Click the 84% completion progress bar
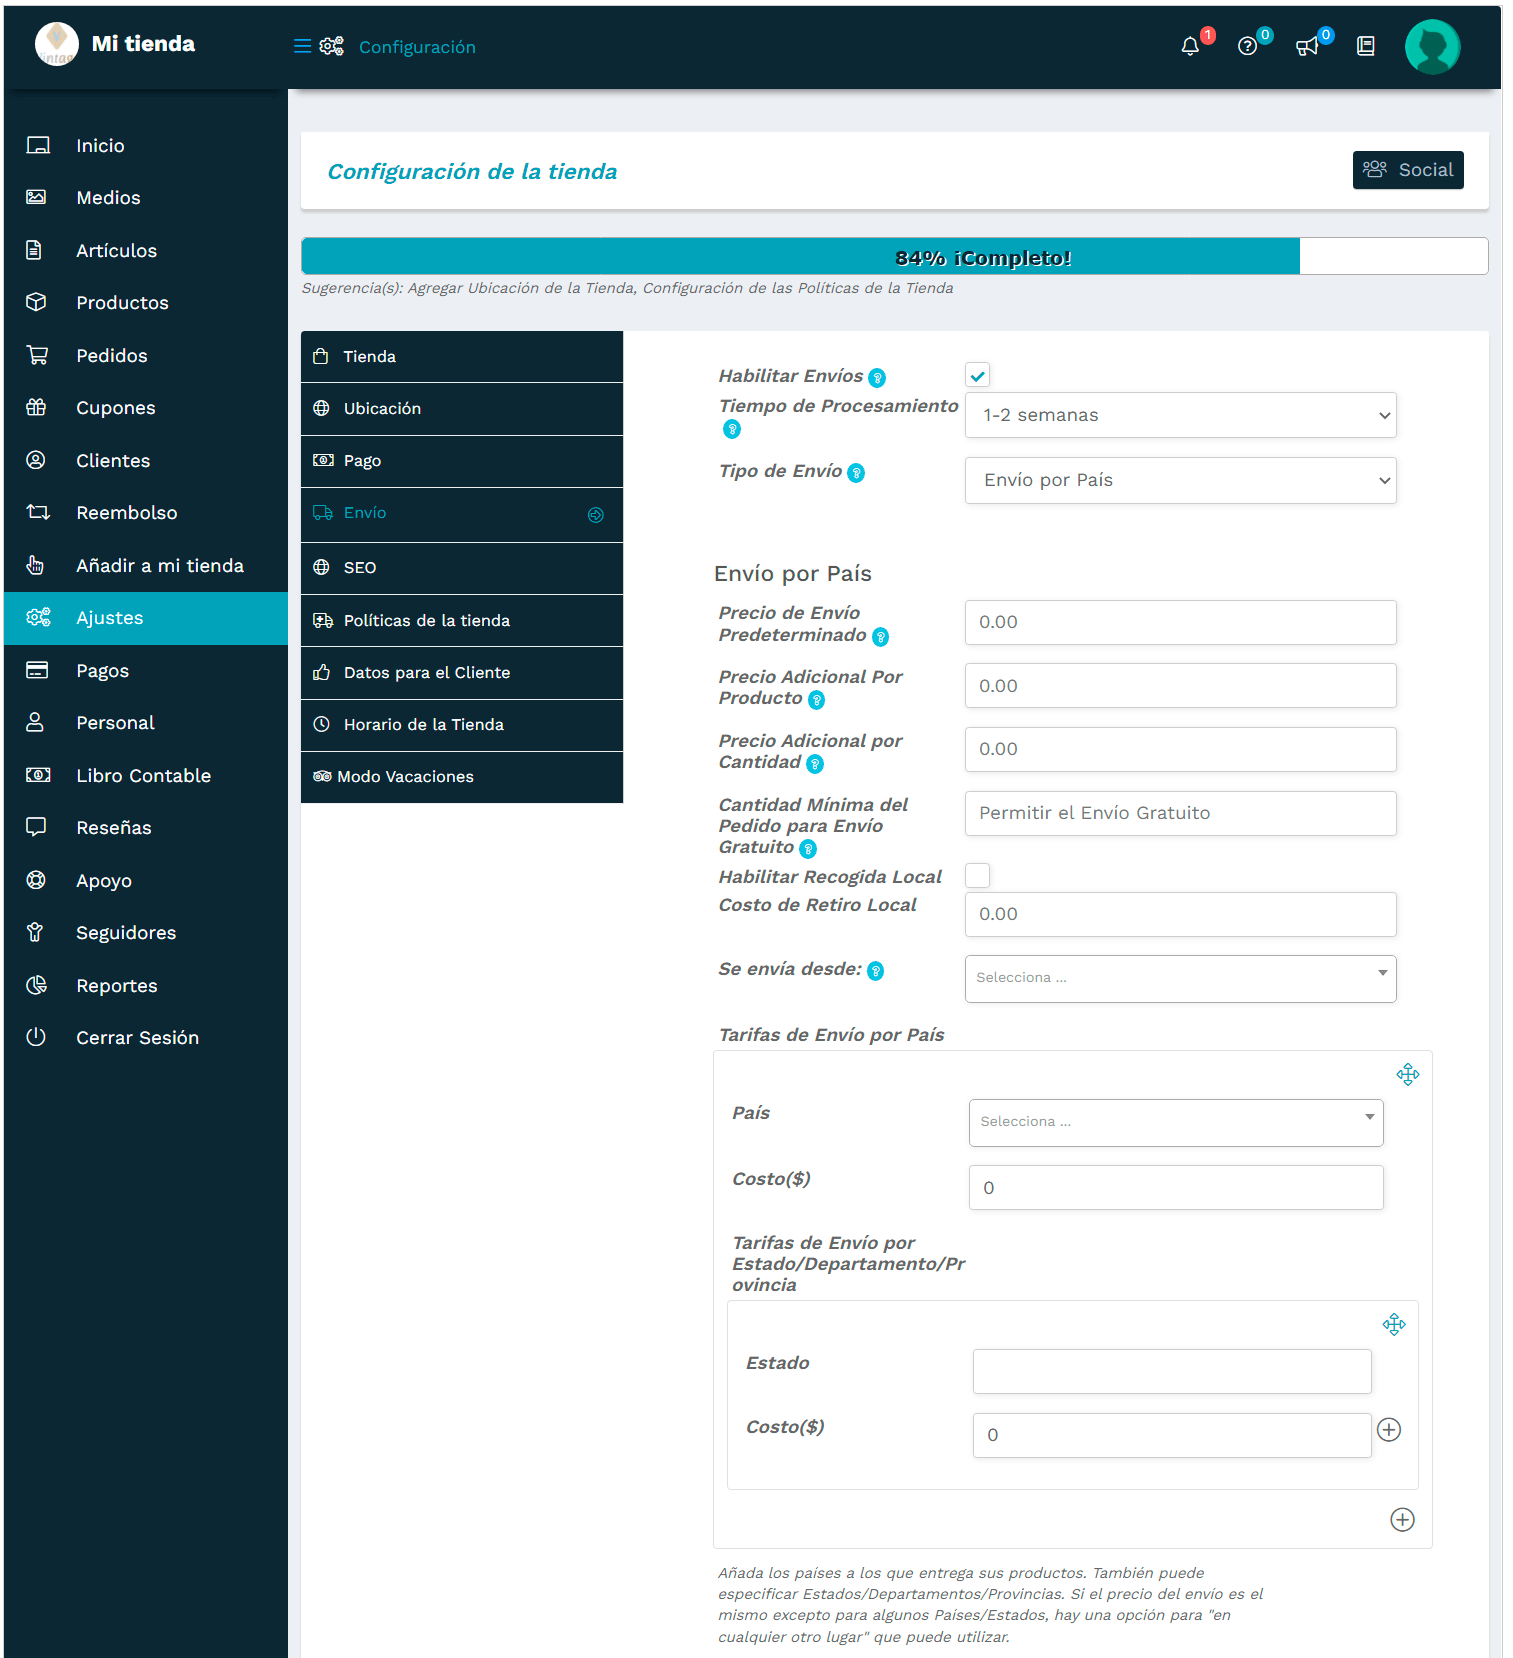1513x1658 pixels. click(x=894, y=256)
